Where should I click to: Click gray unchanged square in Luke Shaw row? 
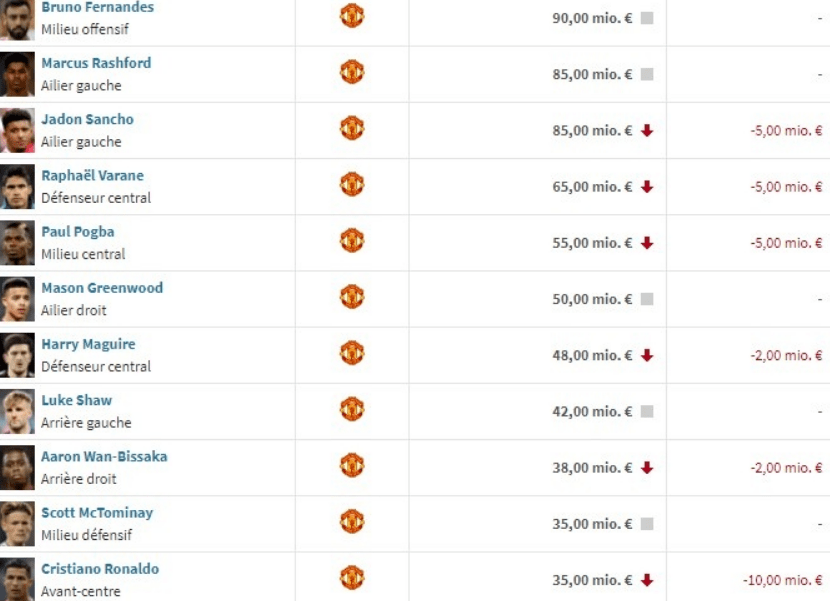pyautogui.click(x=647, y=411)
